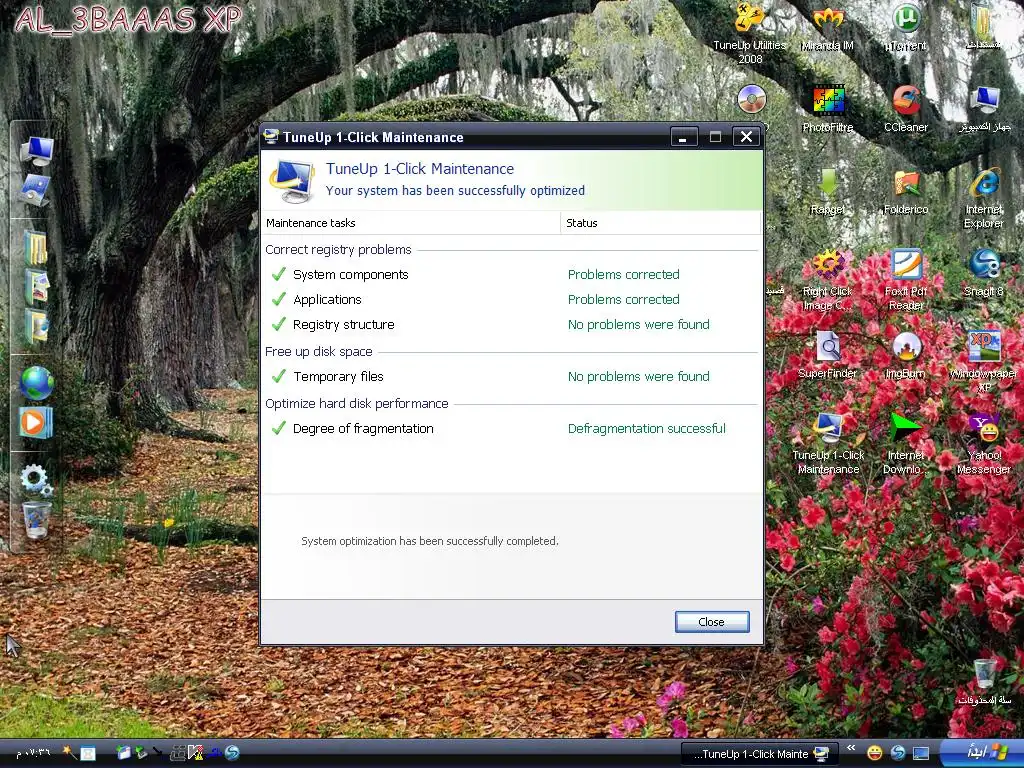The image size is (1024, 768).
Task: Click the Control Panel icon in sidebar dock
Action: (x=36, y=190)
